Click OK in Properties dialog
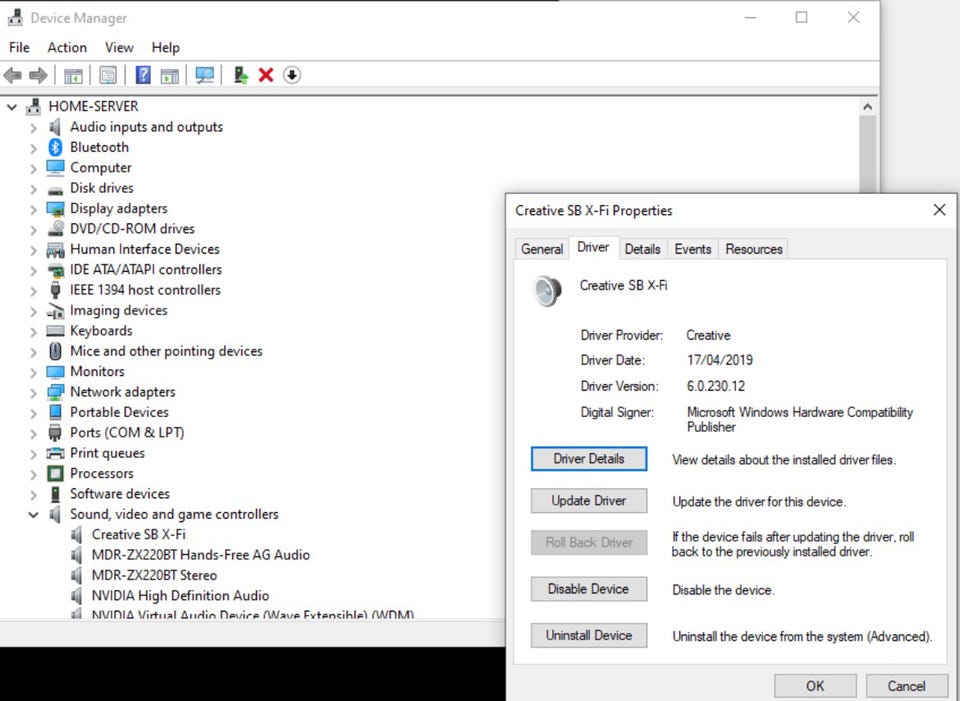960x701 pixels. pos(815,686)
